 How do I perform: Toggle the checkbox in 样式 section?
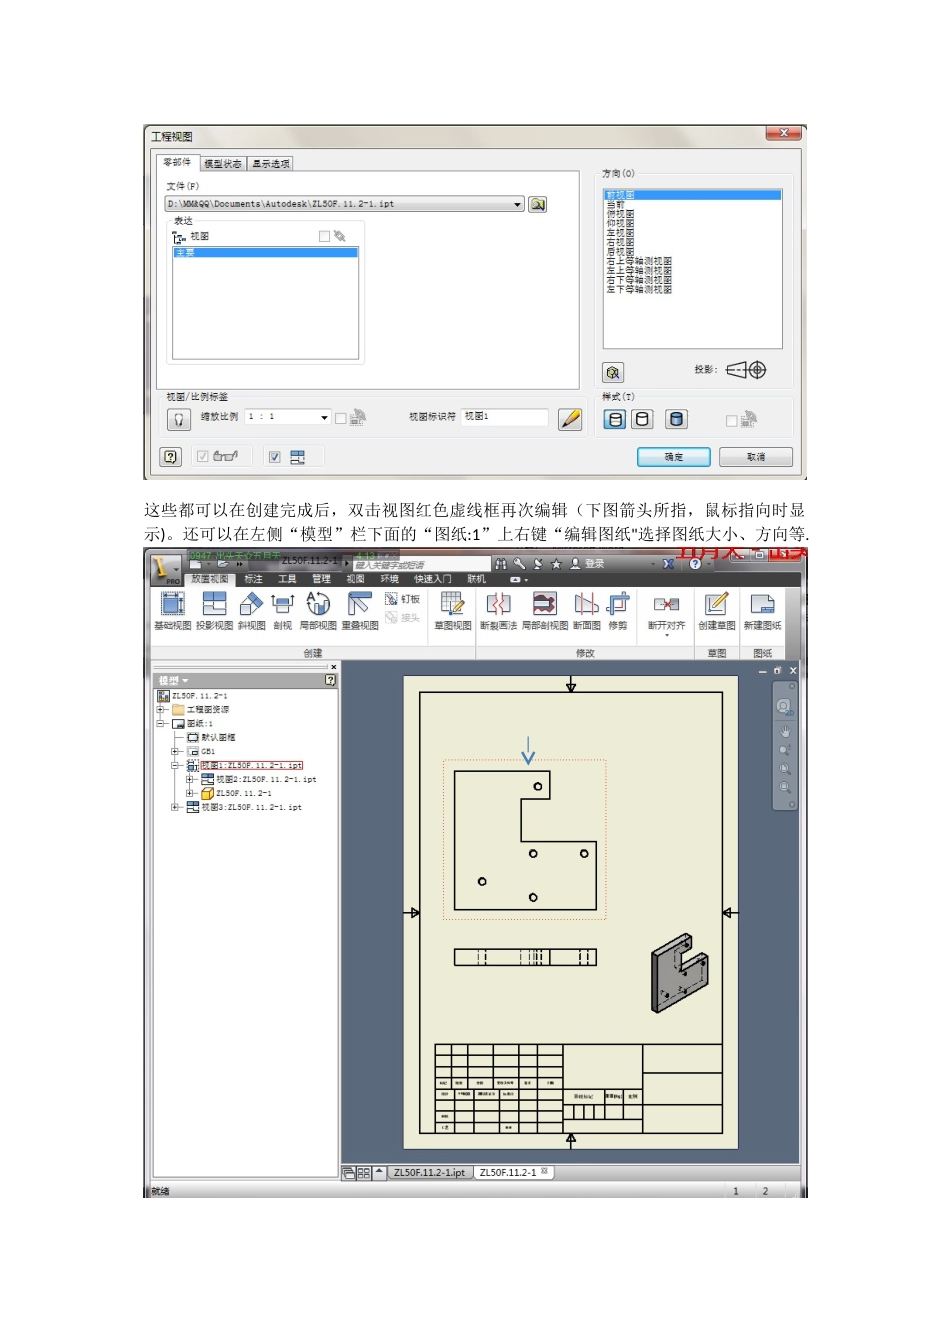tap(731, 420)
